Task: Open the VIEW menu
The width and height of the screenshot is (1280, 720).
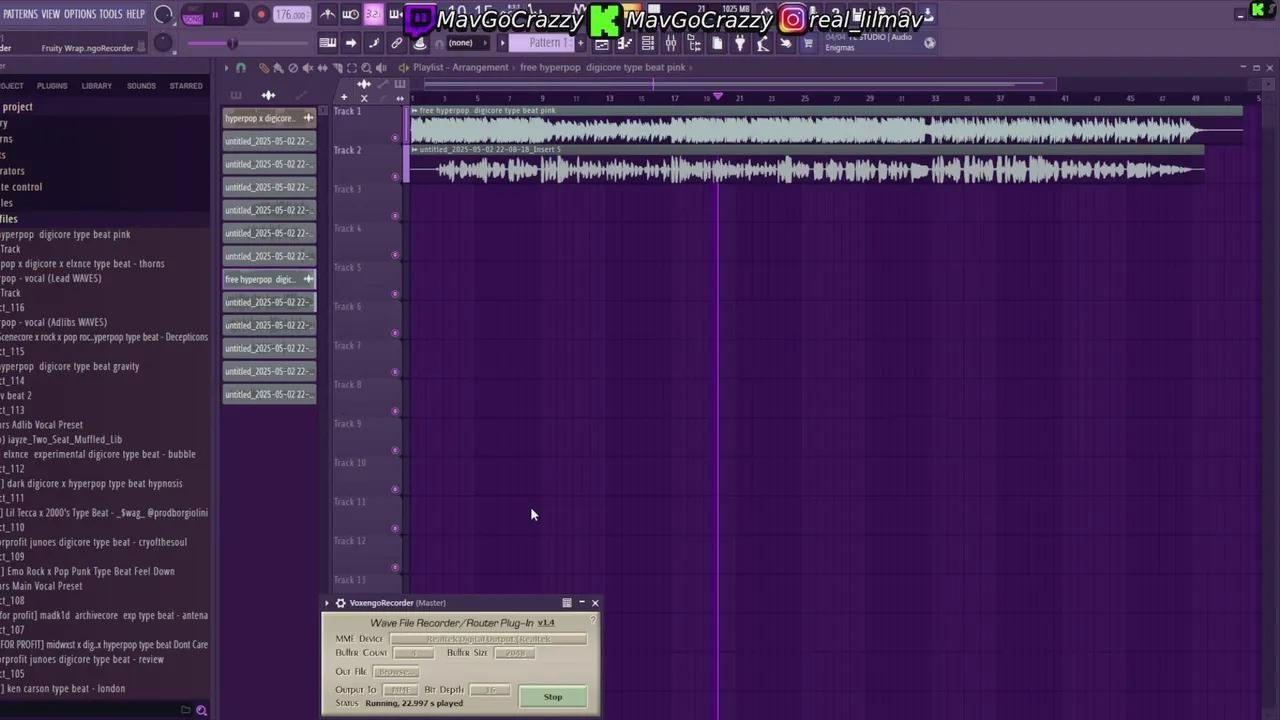Action: [50, 14]
